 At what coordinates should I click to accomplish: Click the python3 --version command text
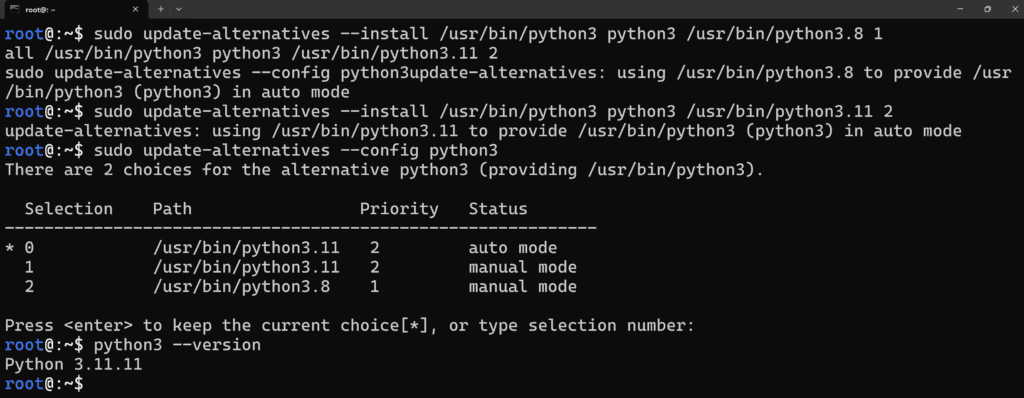click(x=177, y=344)
